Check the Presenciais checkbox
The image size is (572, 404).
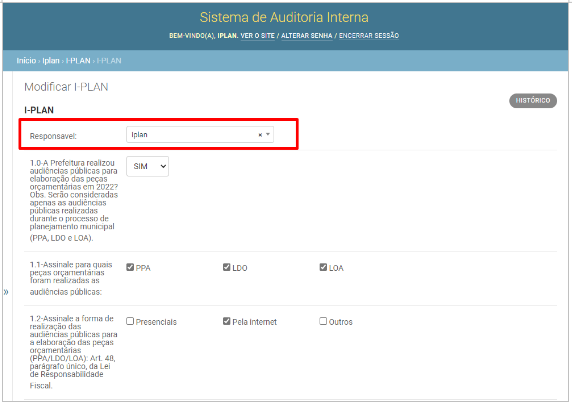pyautogui.click(x=130, y=322)
